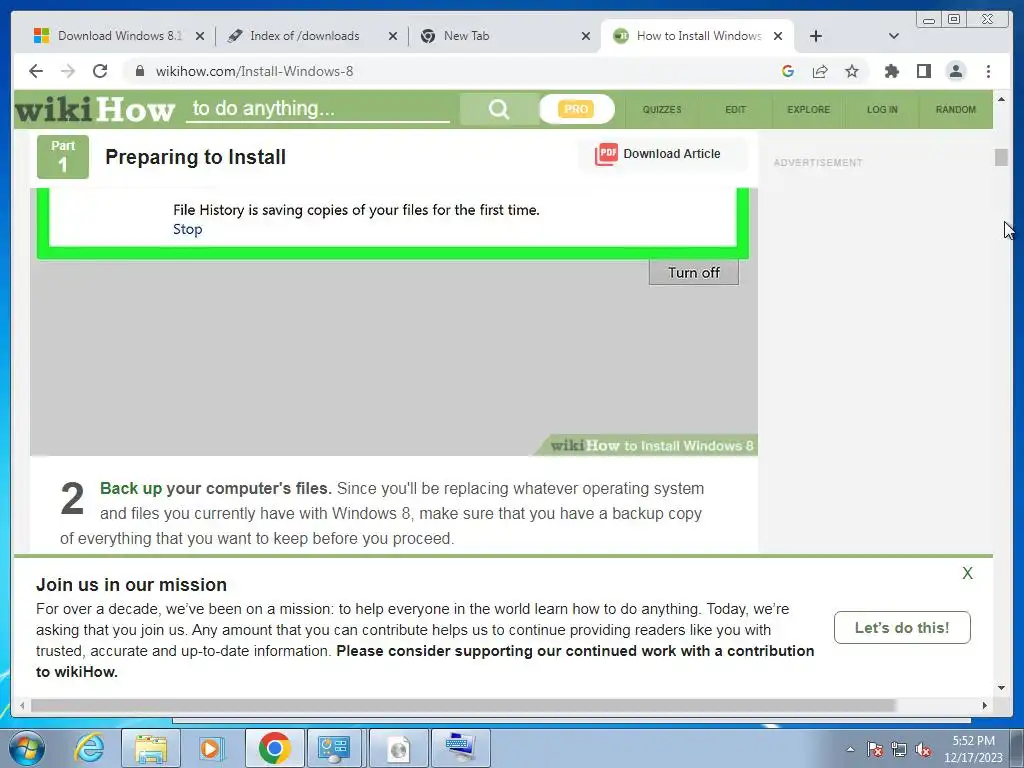The height and width of the screenshot is (768, 1024).
Task: Open EDIT in wikiHow header
Action: (735, 109)
